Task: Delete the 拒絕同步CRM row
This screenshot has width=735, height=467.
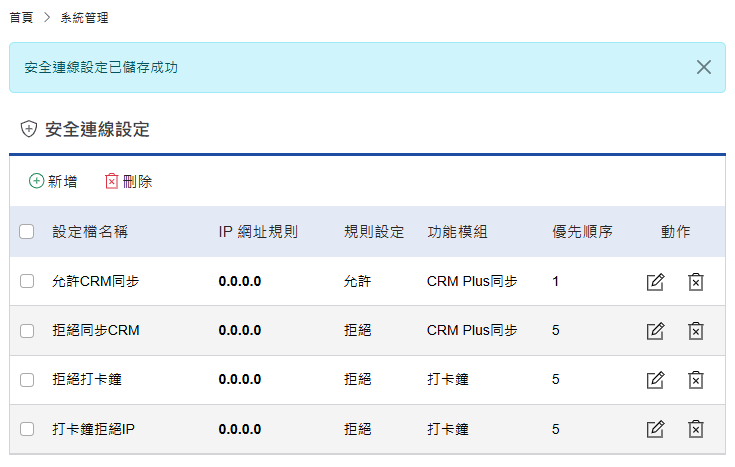Action: [696, 331]
